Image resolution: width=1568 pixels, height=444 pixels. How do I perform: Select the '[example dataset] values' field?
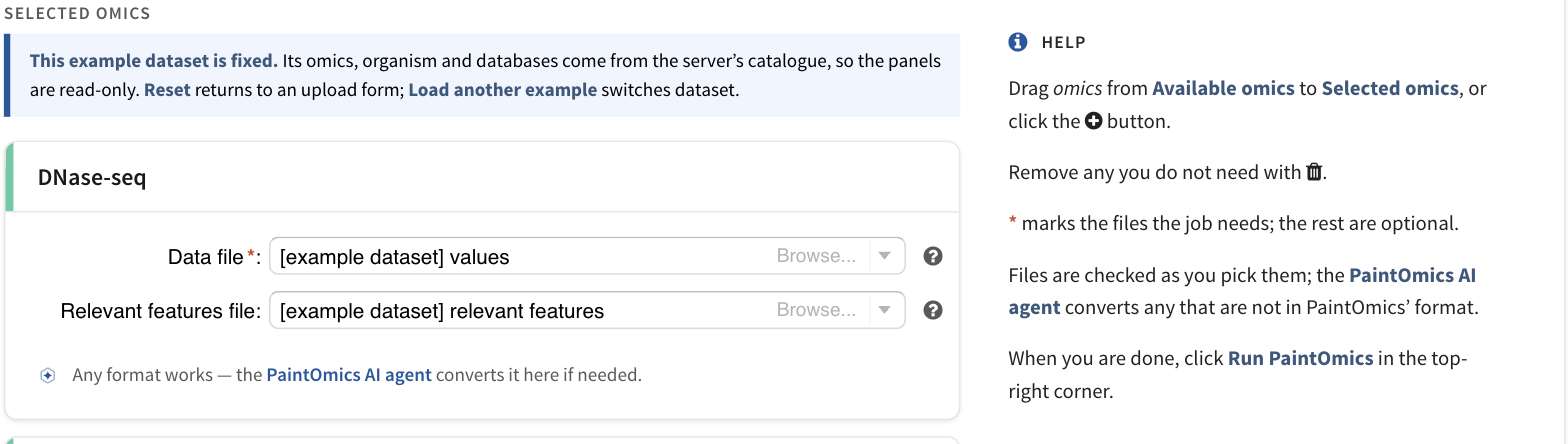pyautogui.click(x=587, y=256)
